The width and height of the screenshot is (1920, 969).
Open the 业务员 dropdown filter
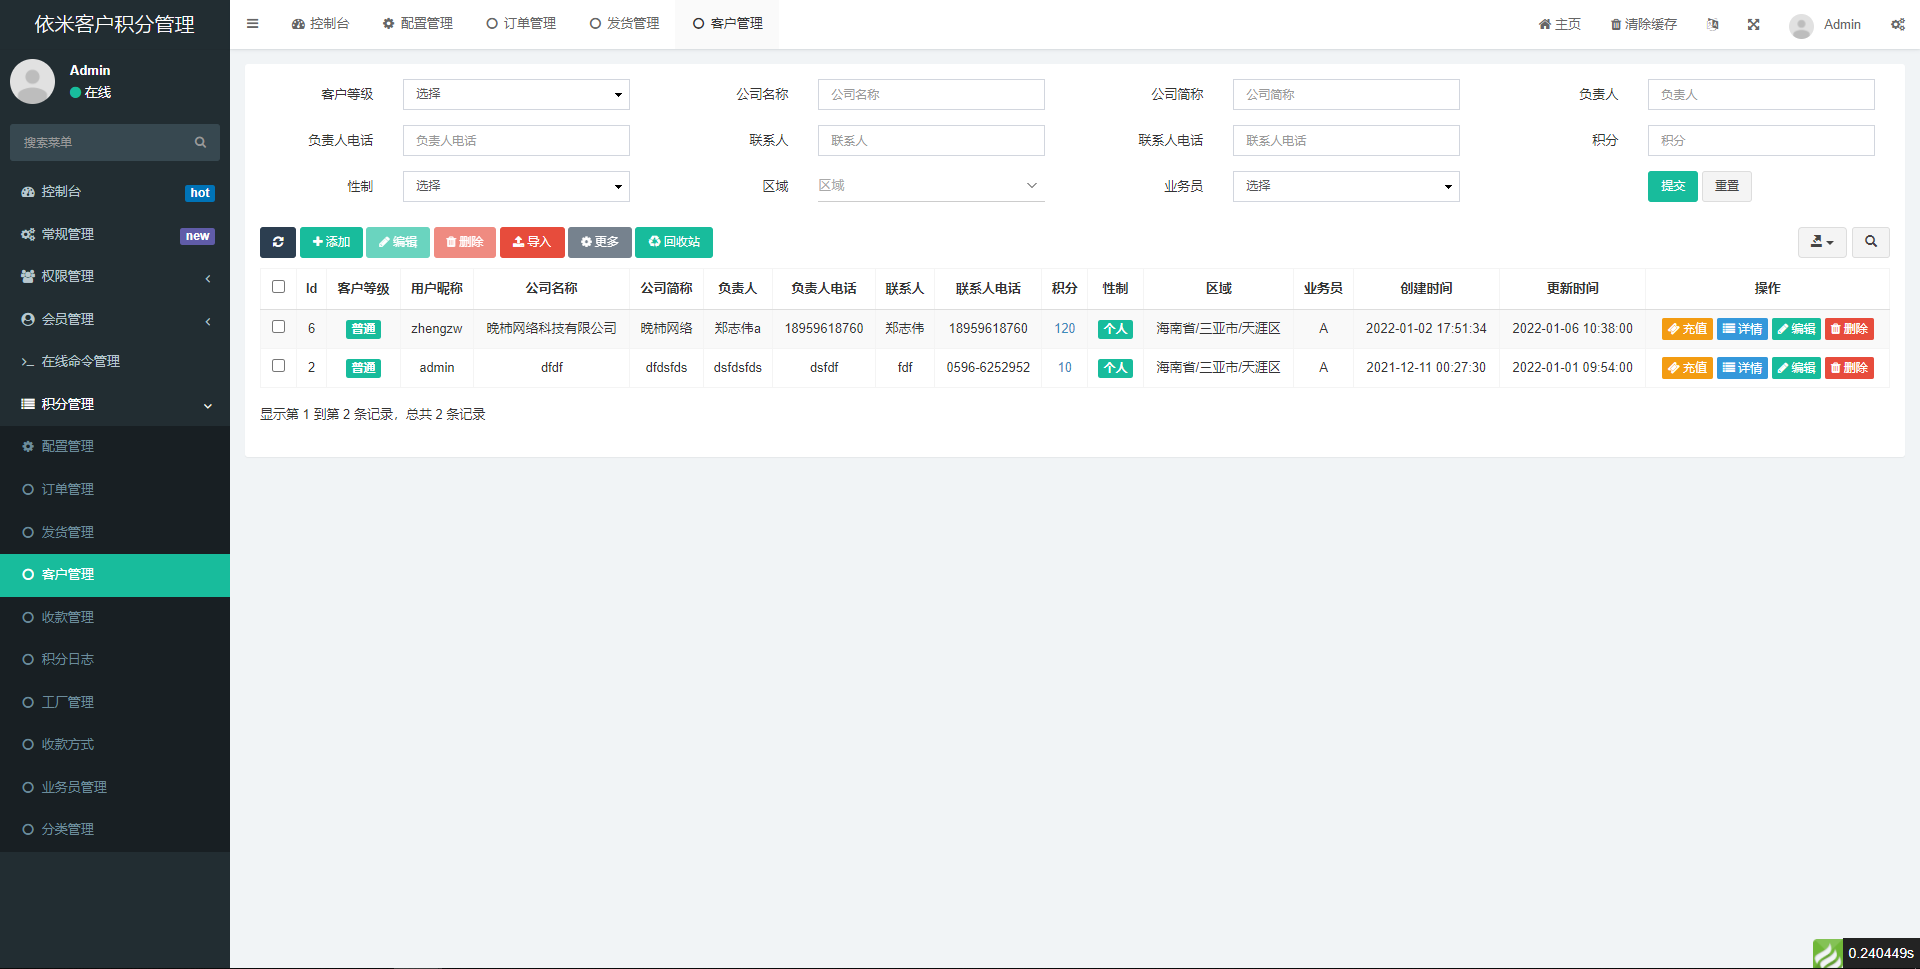tap(1345, 186)
